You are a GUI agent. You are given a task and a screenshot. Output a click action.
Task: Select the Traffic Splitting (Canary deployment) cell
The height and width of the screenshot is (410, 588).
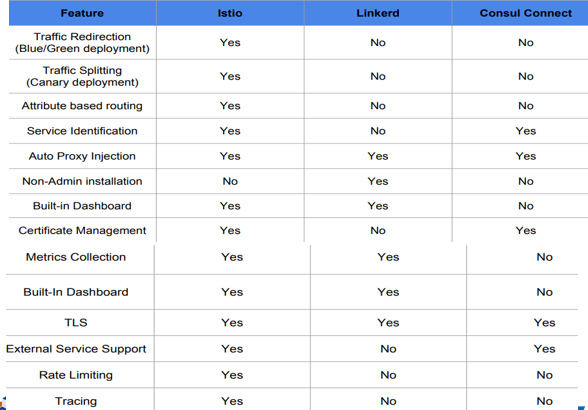(x=82, y=76)
